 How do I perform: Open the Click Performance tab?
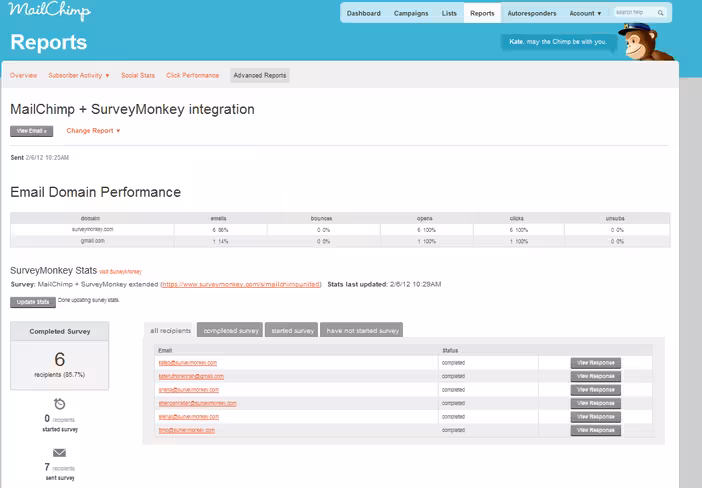click(193, 75)
